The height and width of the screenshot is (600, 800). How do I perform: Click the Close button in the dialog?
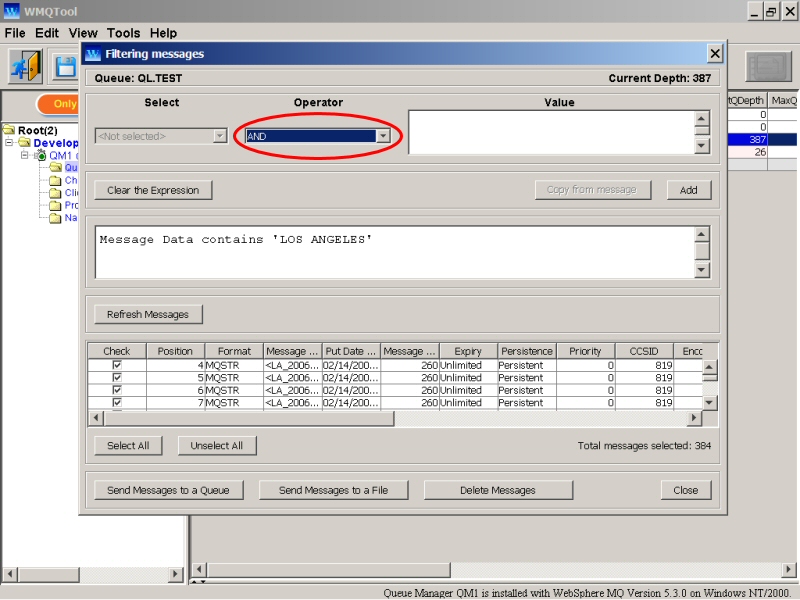coord(686,490)
